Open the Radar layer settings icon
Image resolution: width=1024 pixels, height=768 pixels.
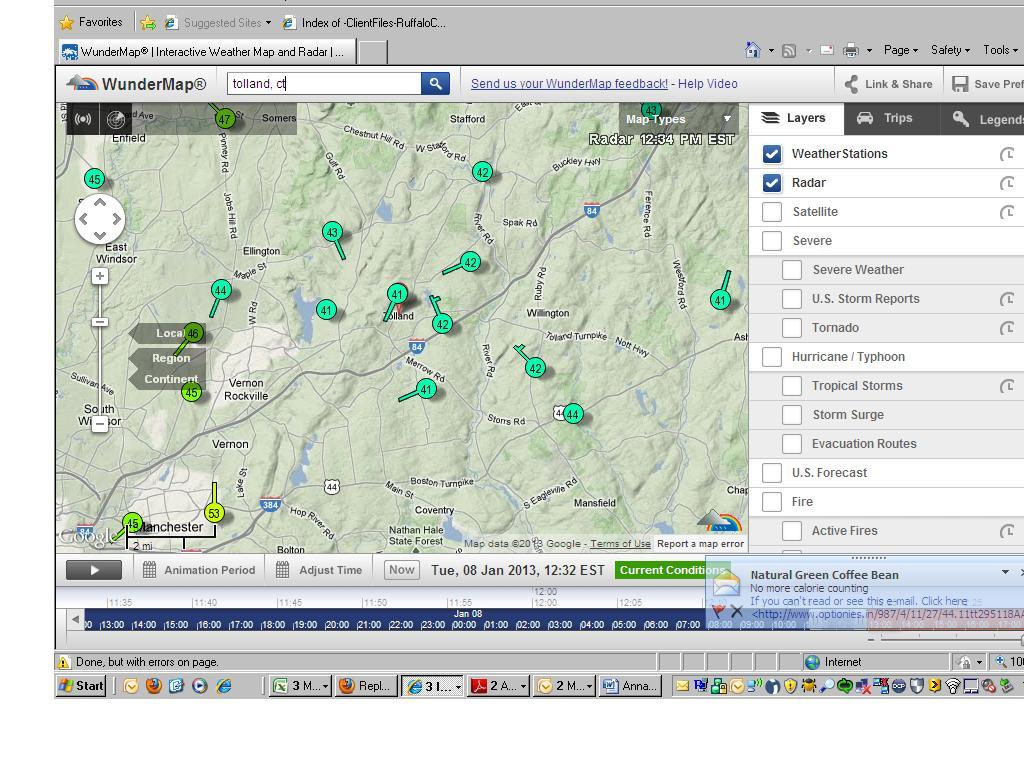coord(1007,183)
